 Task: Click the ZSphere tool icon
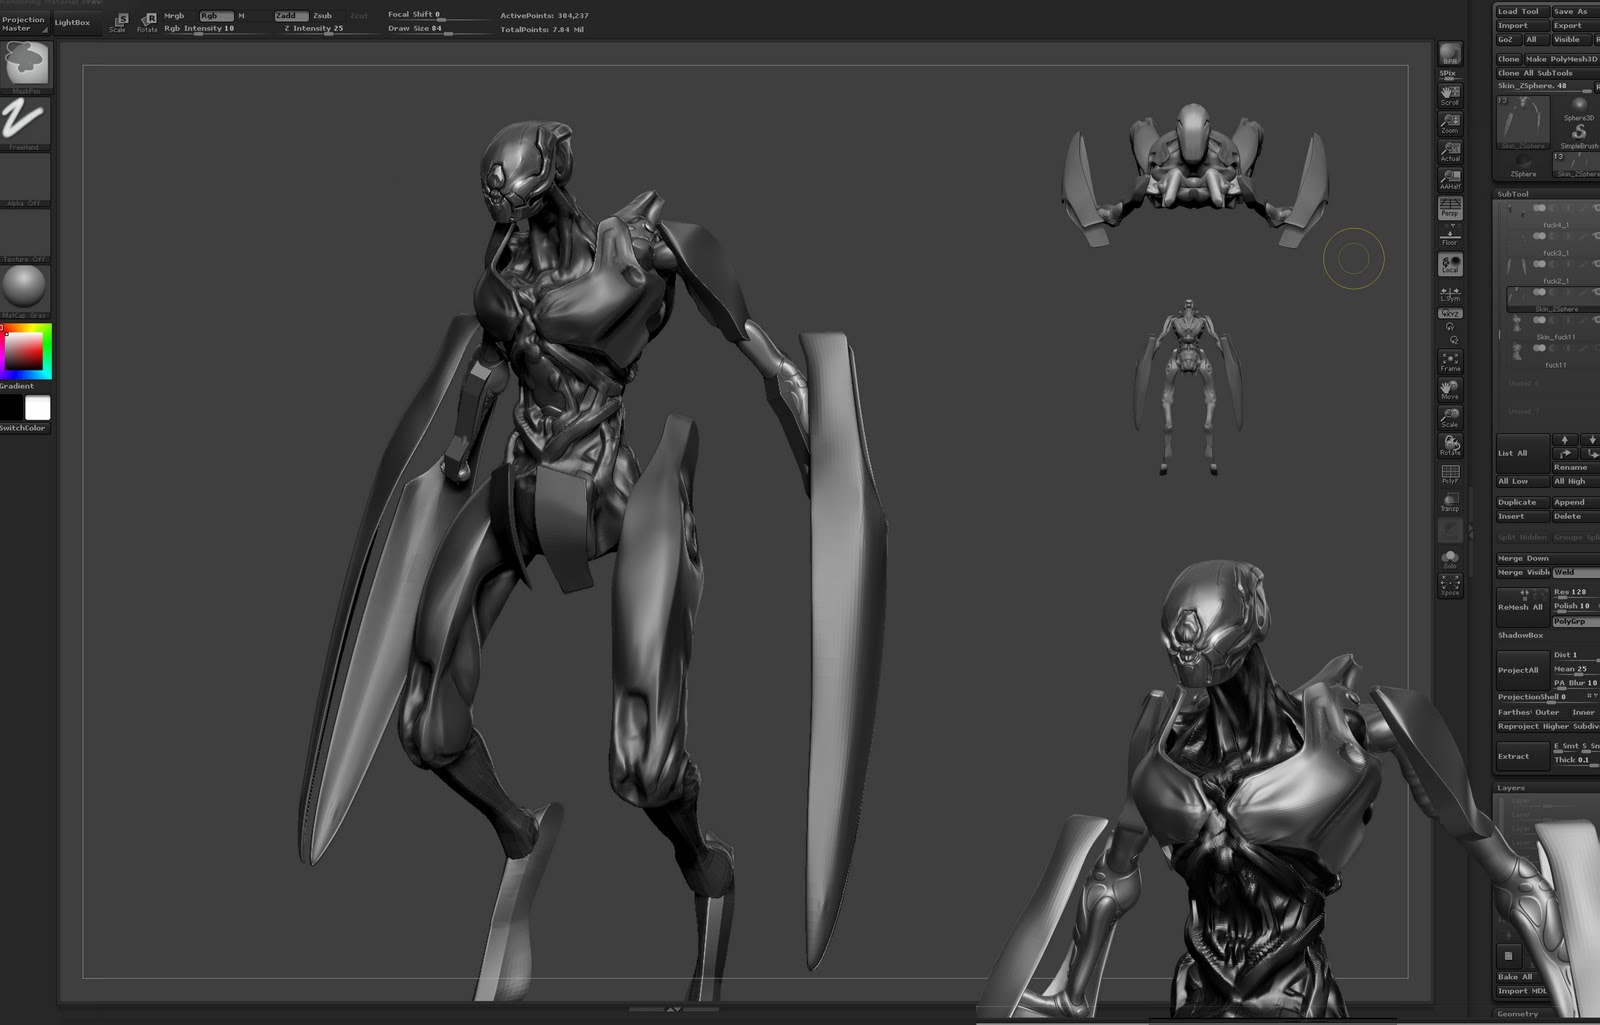tap(1523, 165)
